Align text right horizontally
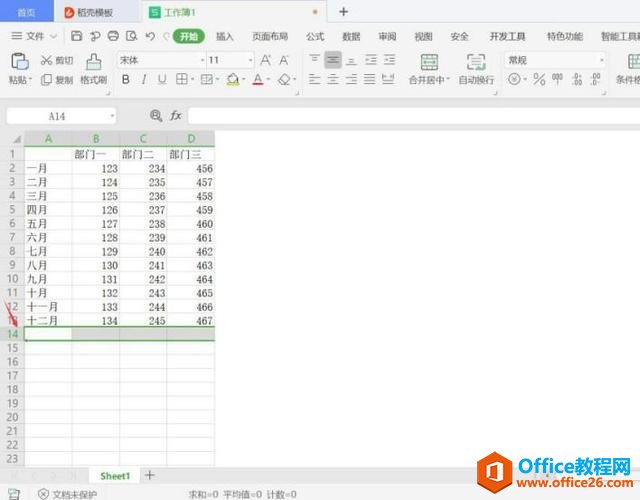The height and width of the screenshot is (500, 640). (351, 79)
